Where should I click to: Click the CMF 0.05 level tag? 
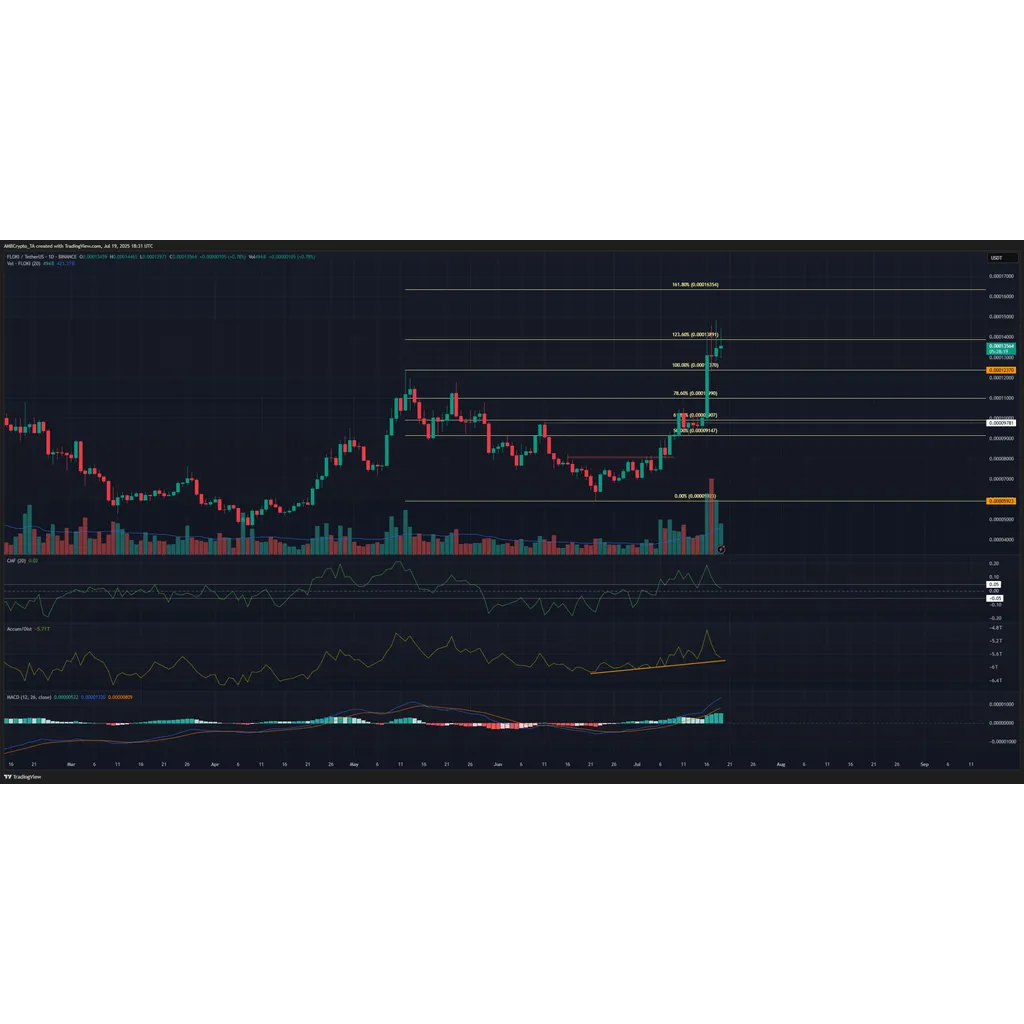[x=994, y=584]
